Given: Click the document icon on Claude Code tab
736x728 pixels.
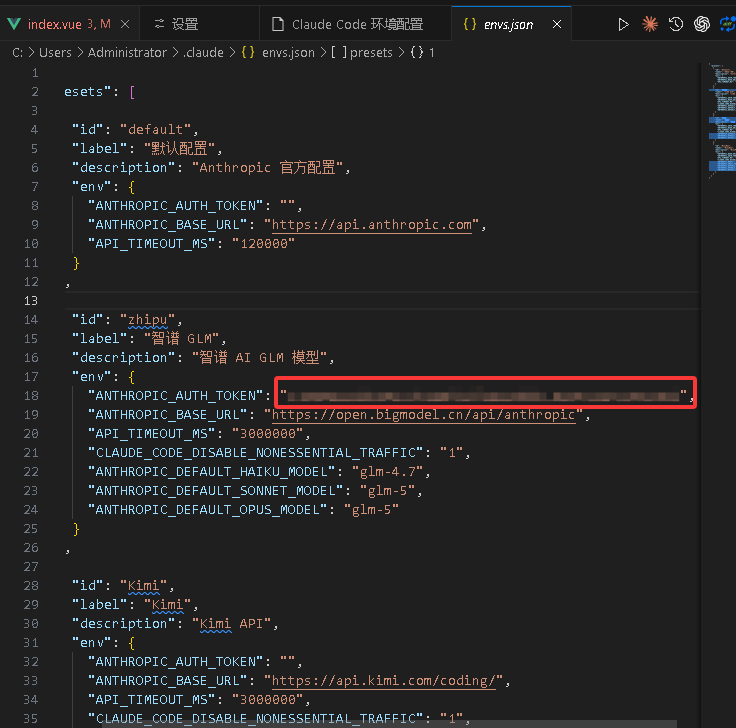Looking at the screenshot, I should pyautogui.click(x=278, y=24).
